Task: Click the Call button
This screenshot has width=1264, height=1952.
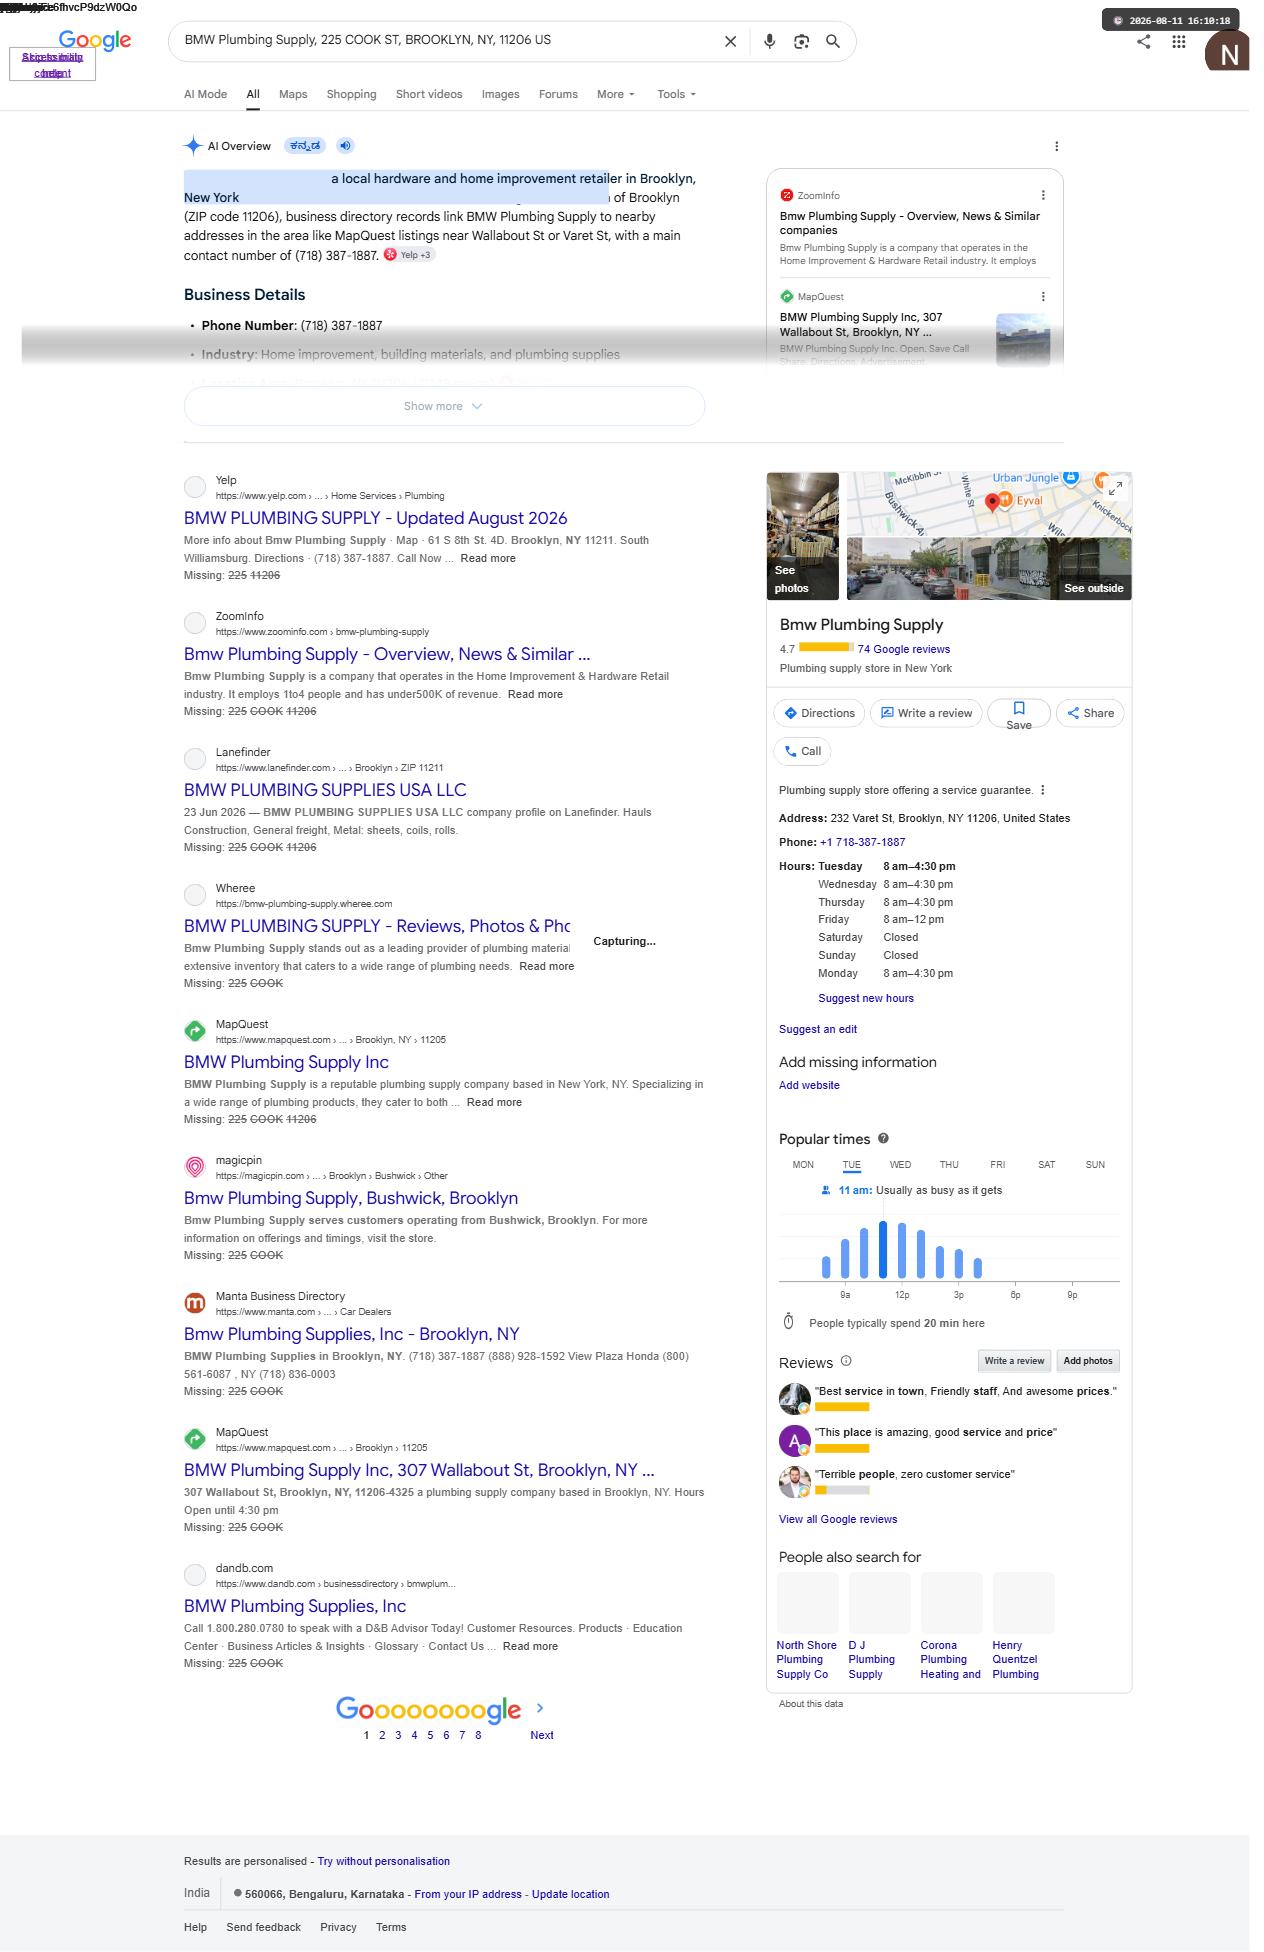Action: point(802,751)
